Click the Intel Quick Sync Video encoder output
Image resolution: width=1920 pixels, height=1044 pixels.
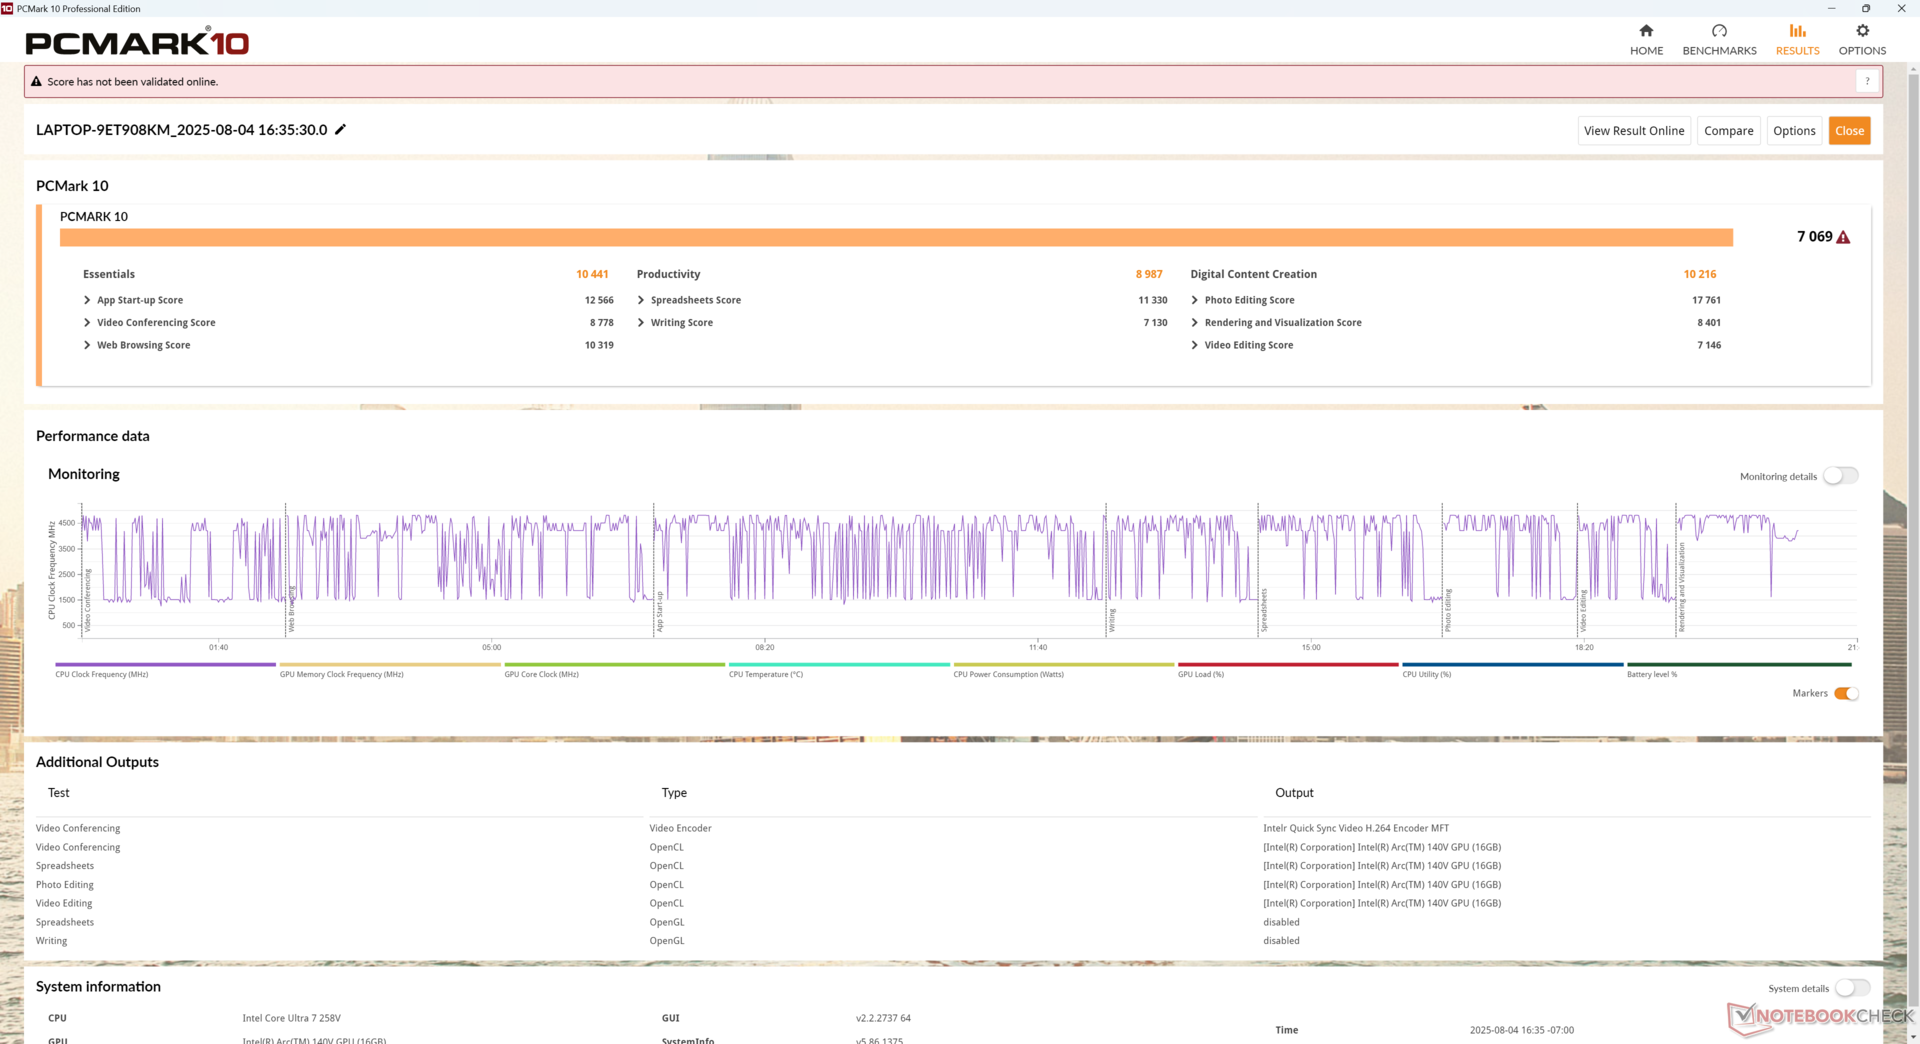1356,828
